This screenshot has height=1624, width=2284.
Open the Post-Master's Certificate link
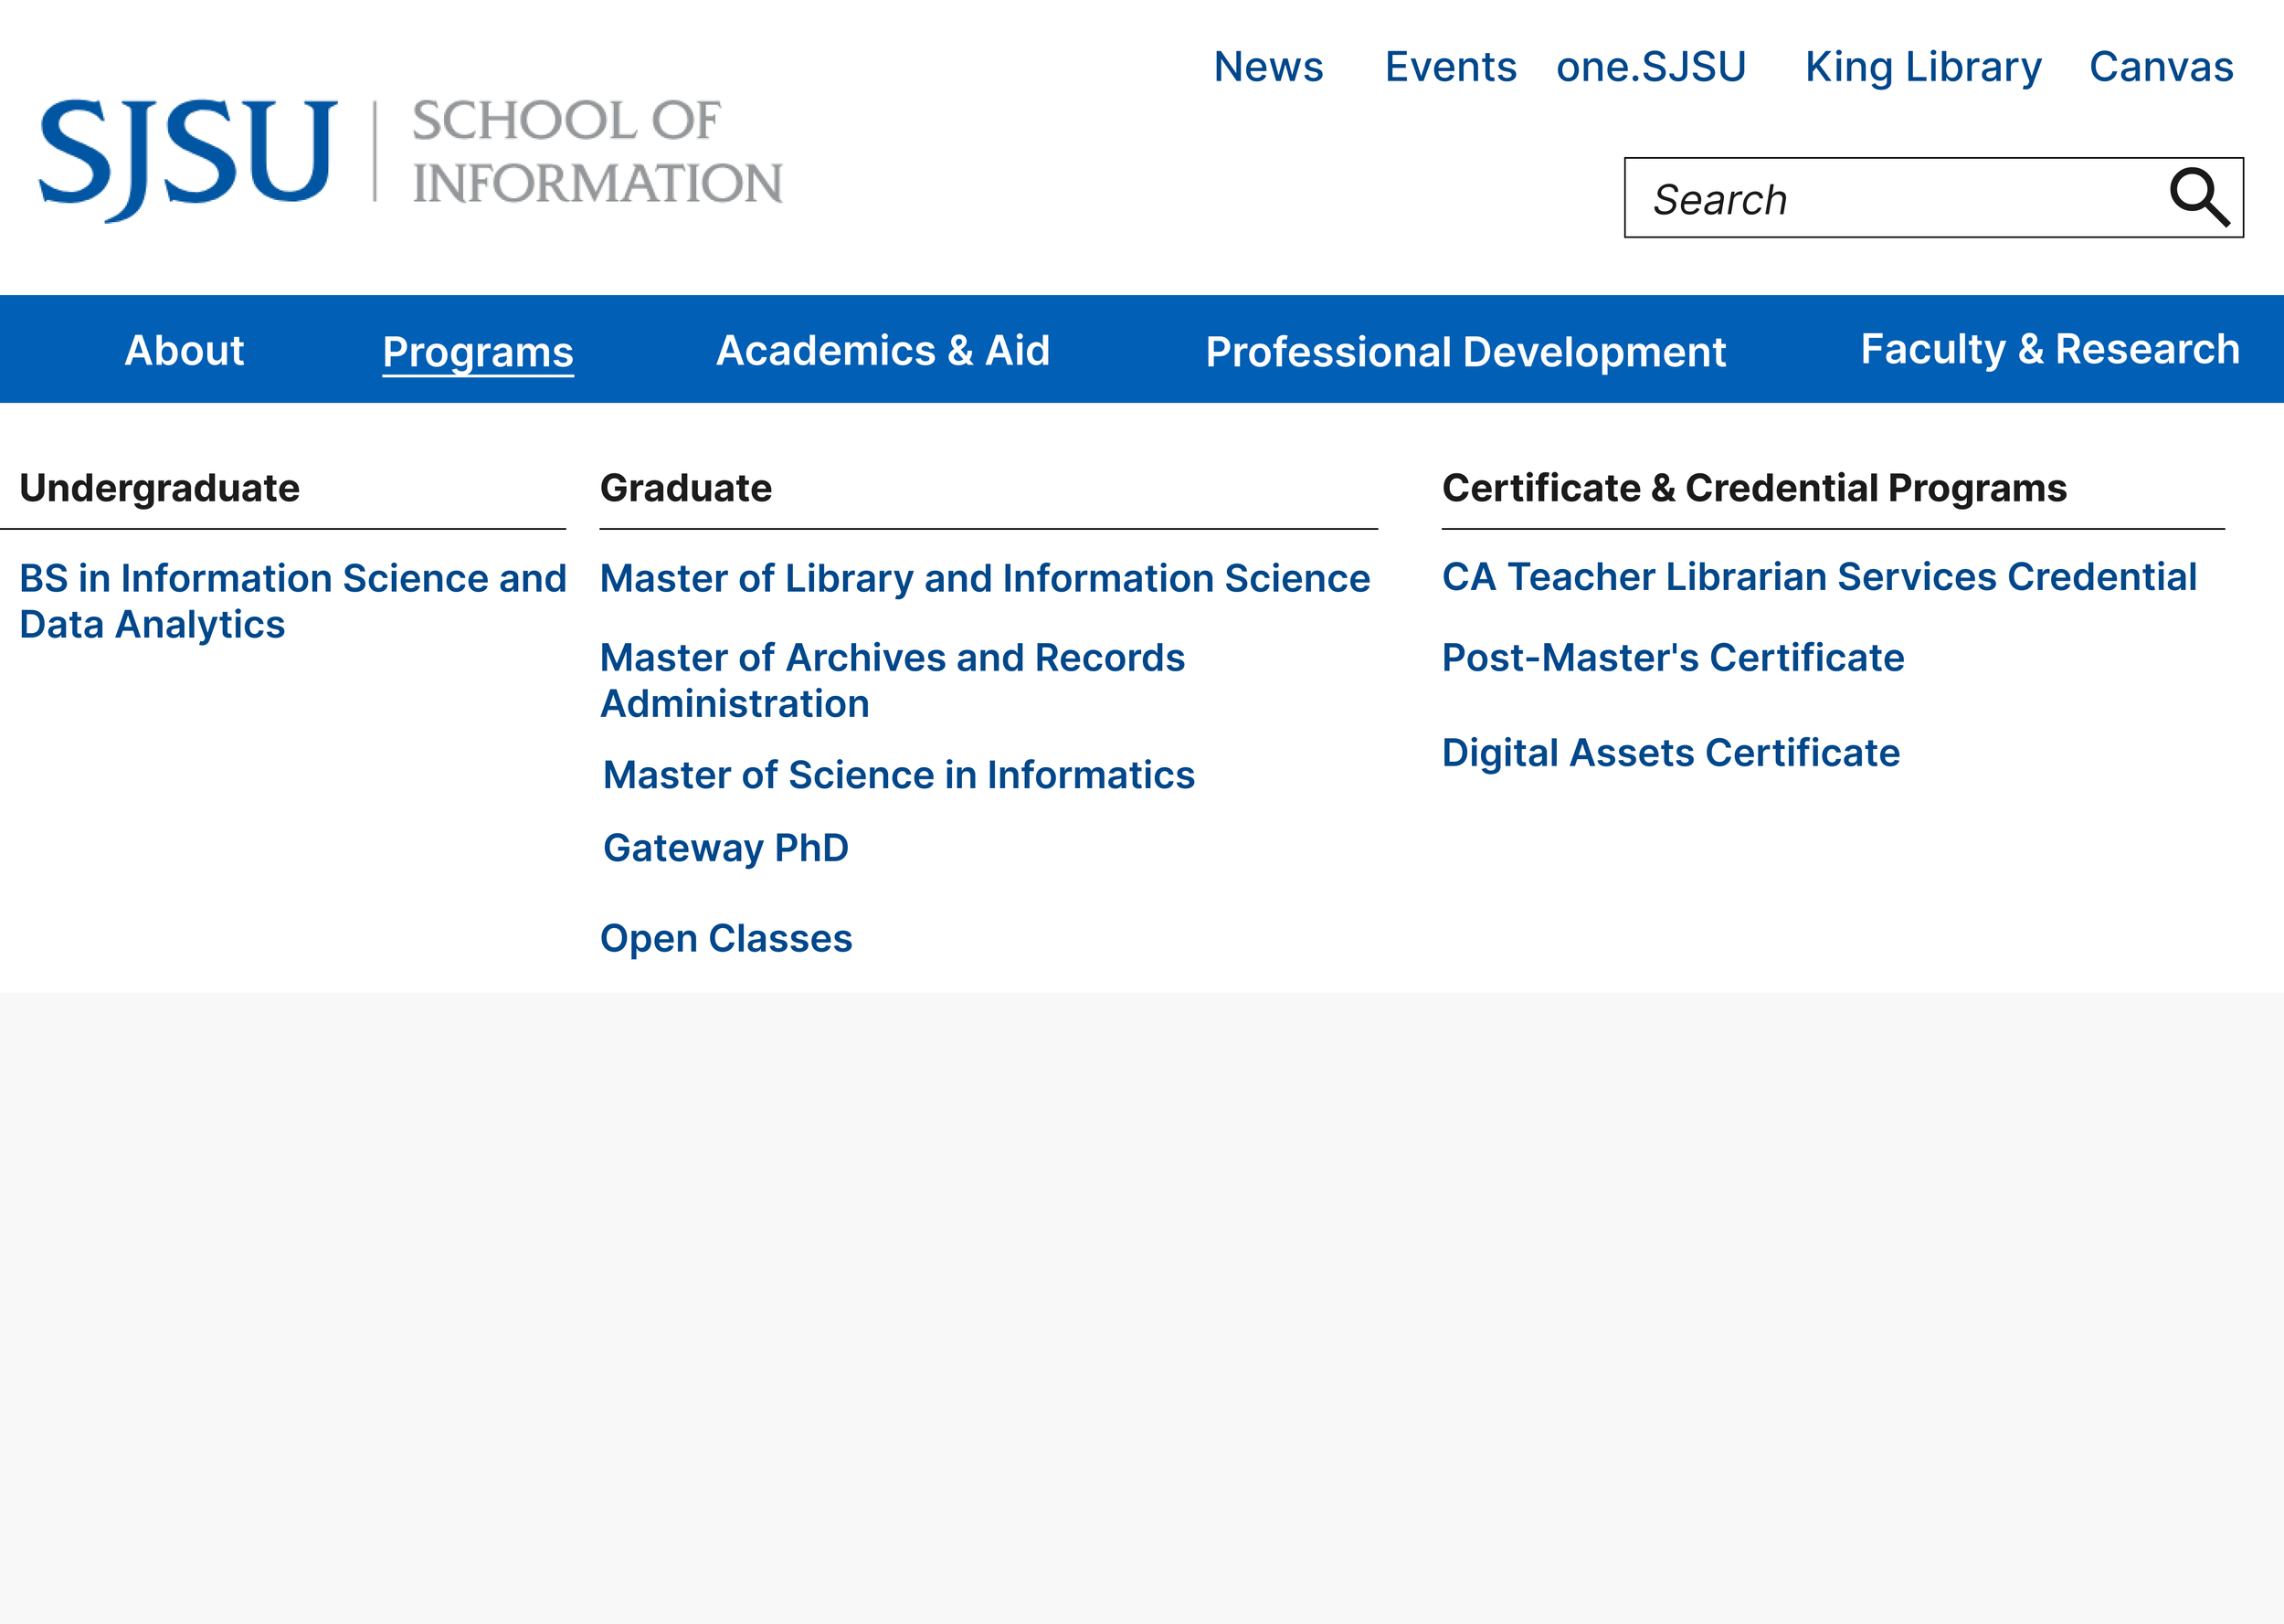click(x=1673, y=658)
